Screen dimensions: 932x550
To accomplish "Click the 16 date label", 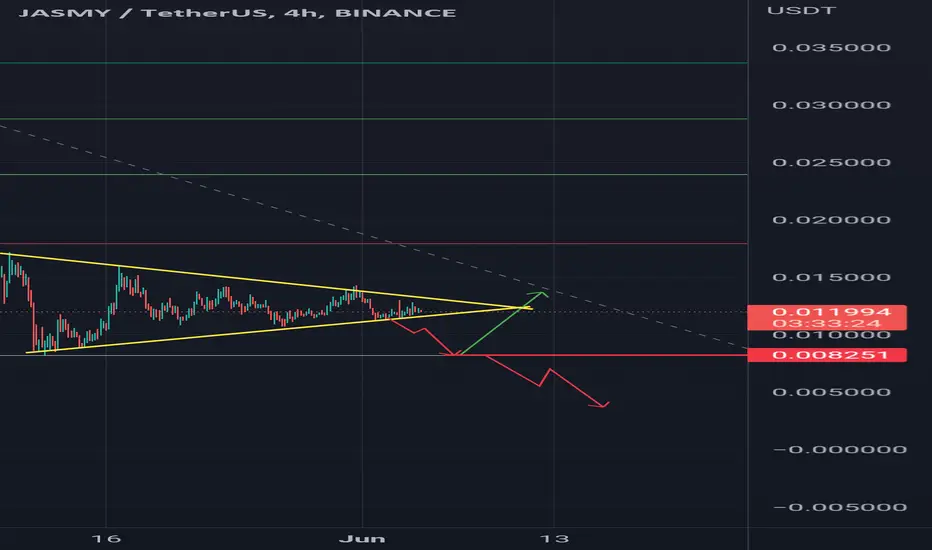I will [x=106, y=539].
